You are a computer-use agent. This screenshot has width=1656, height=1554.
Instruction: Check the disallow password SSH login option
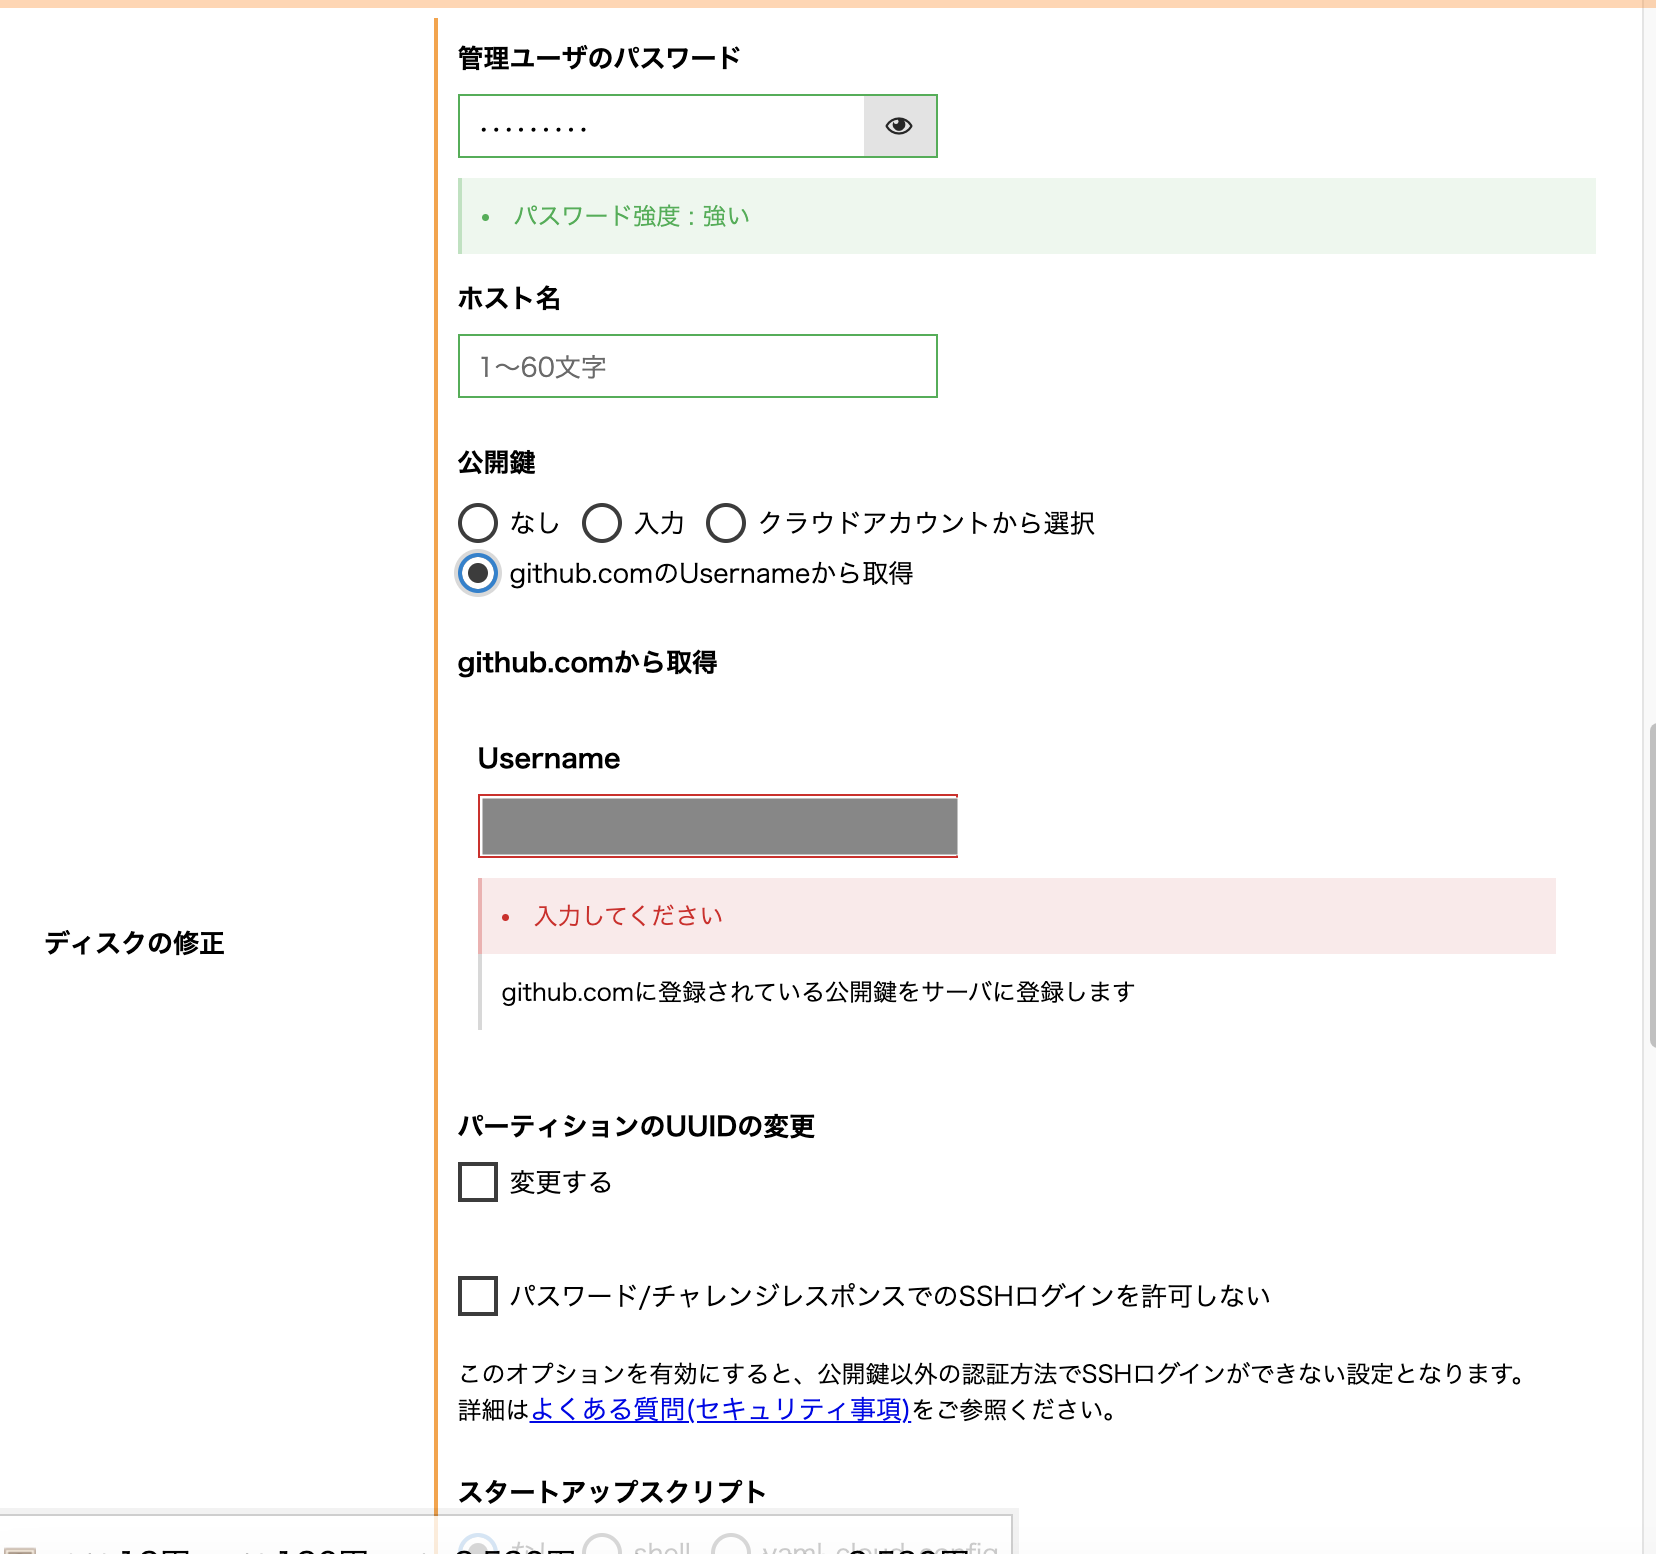pyautogui.click(x=476, y=1296)
